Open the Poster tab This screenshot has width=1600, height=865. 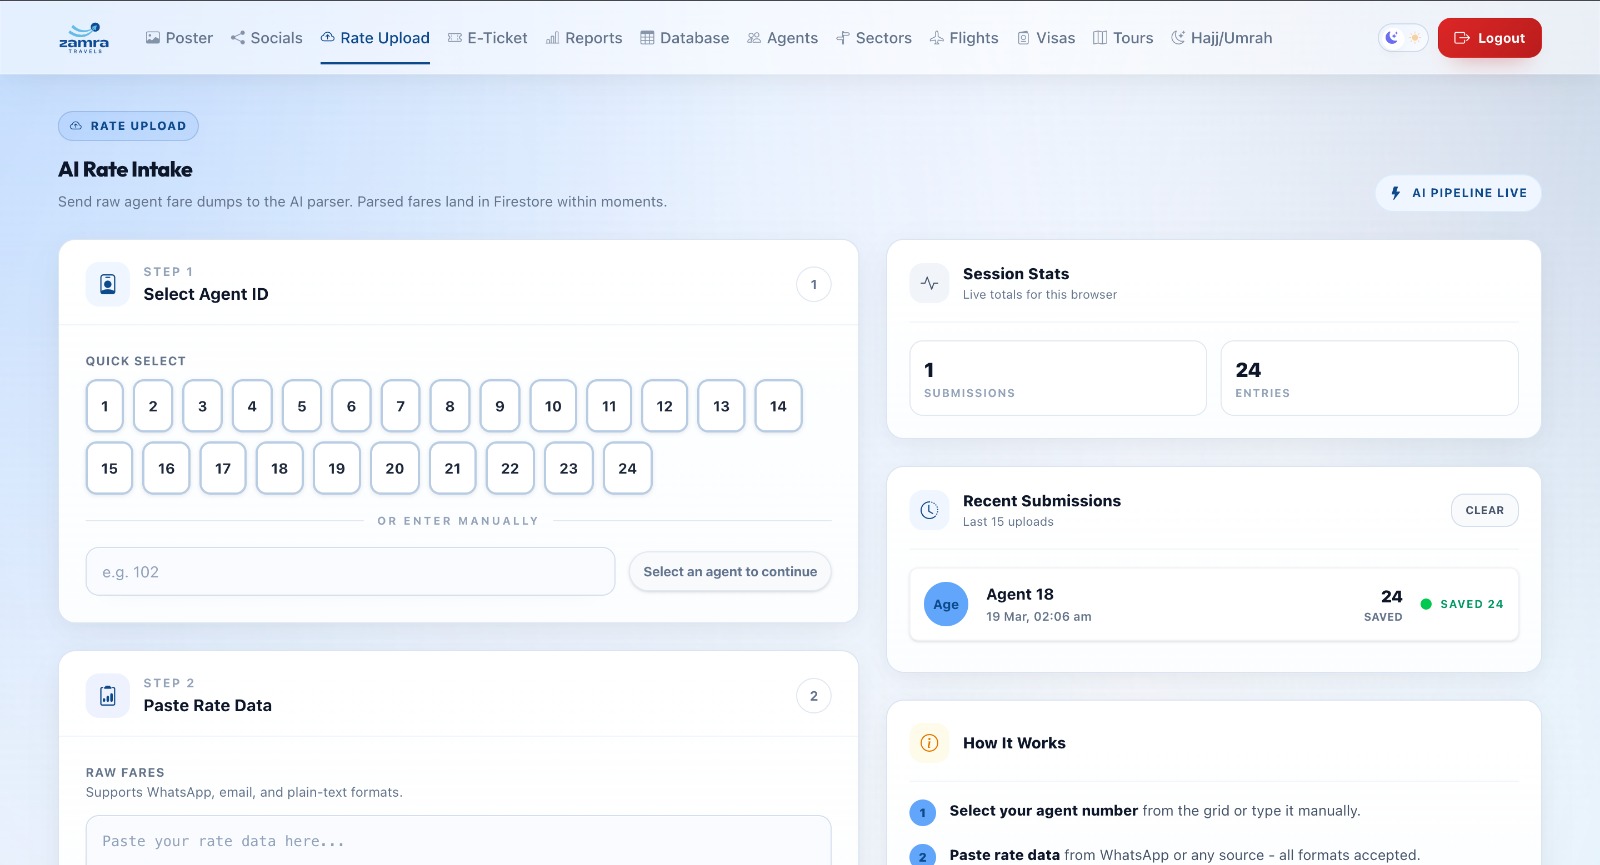[x=179, y=38]
